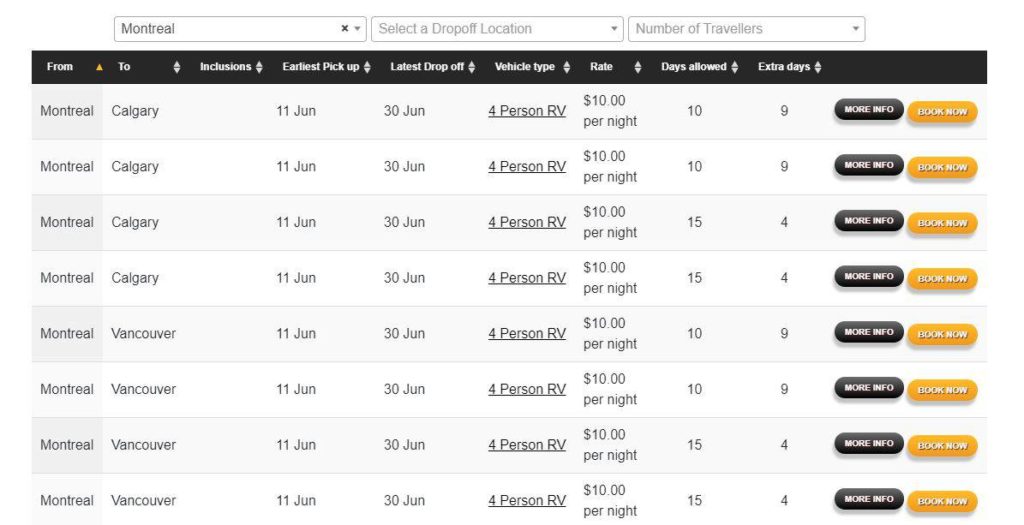View More Info for the first Calgary row
Screen dimensions: 1024x525
869,110
